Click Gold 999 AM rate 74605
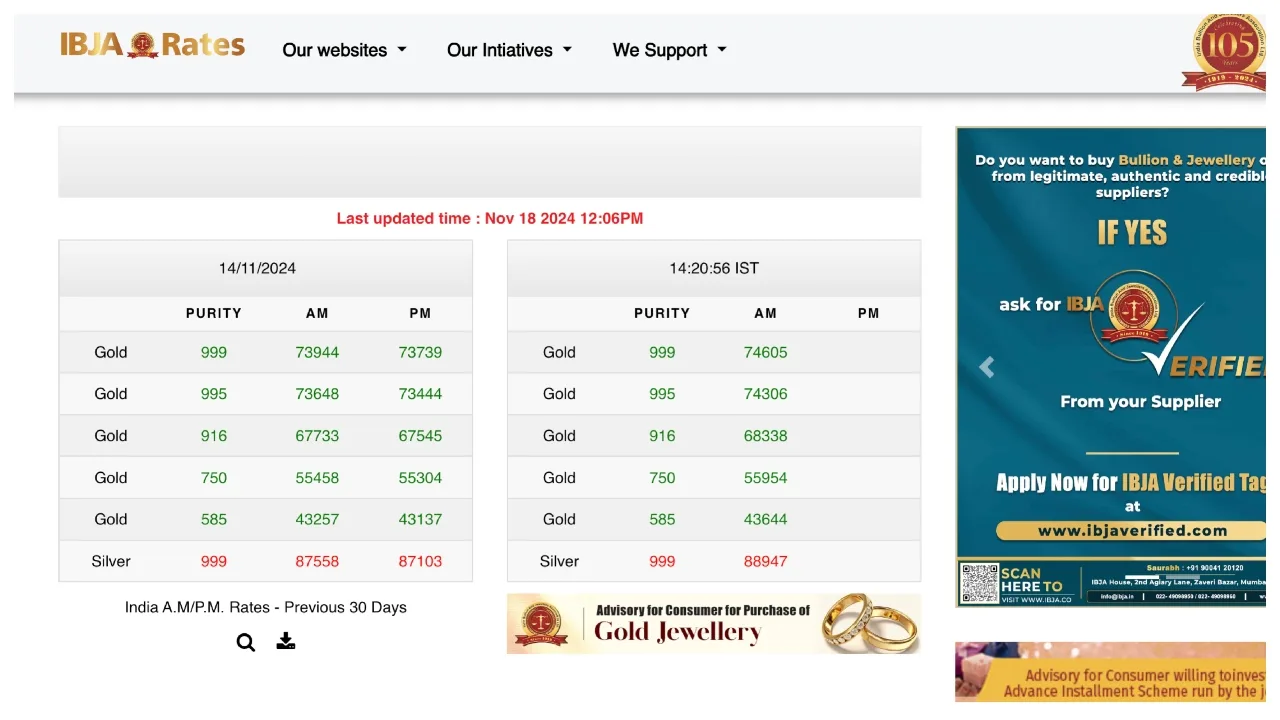This screenshot has height=720, width=1280. (x=765, y=352)
